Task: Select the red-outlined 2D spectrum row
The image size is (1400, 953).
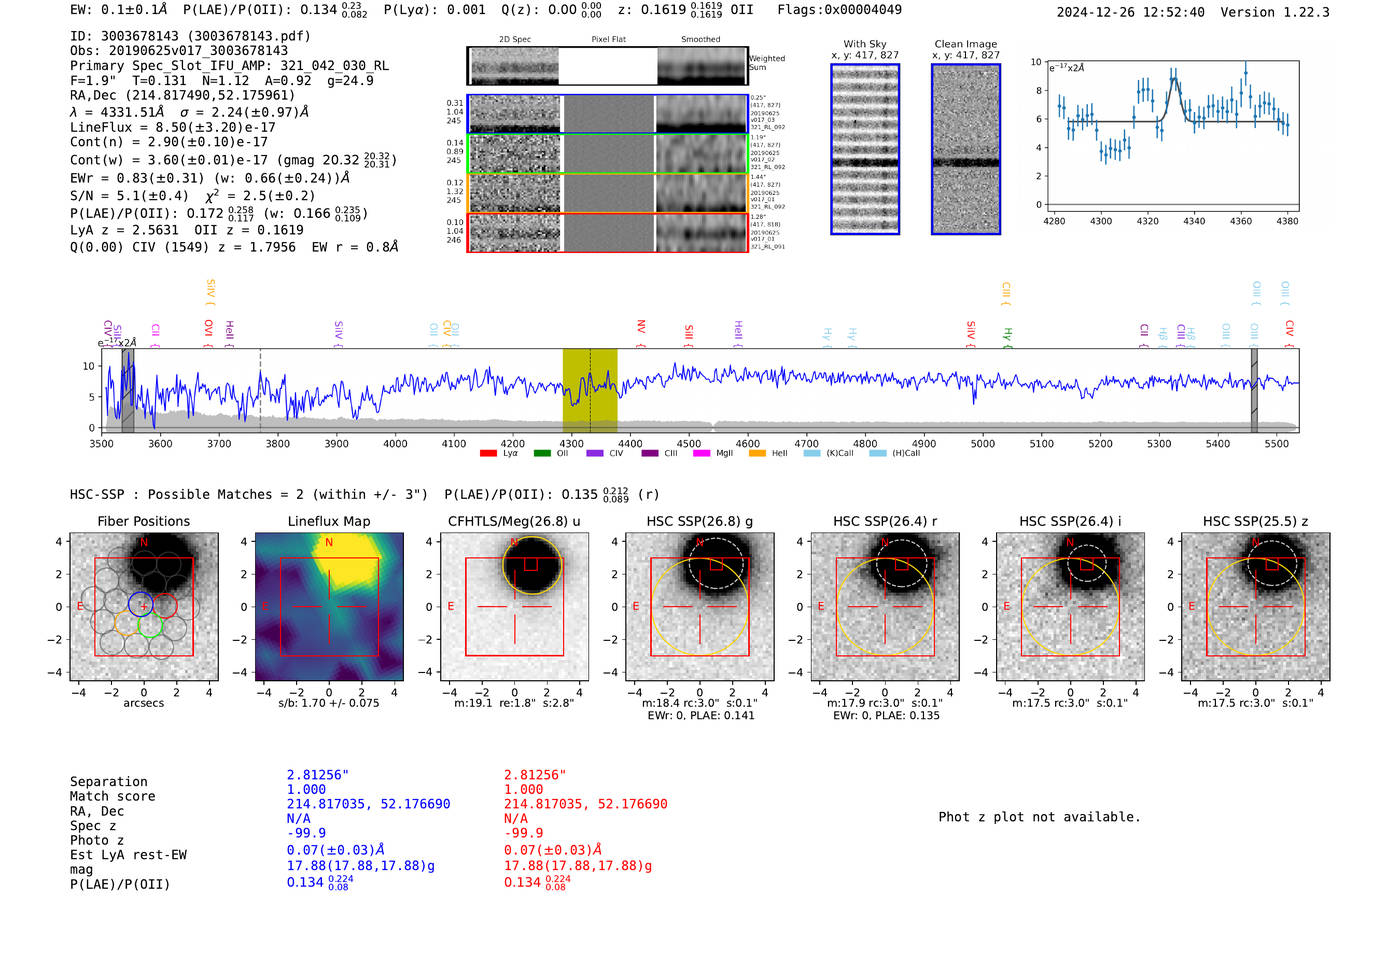Action: 608,233
